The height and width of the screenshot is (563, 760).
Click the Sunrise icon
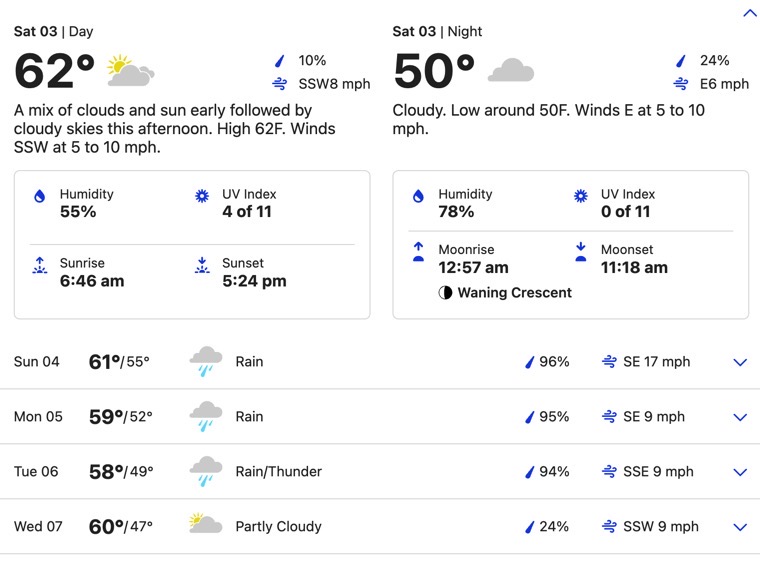pos(40,265)
